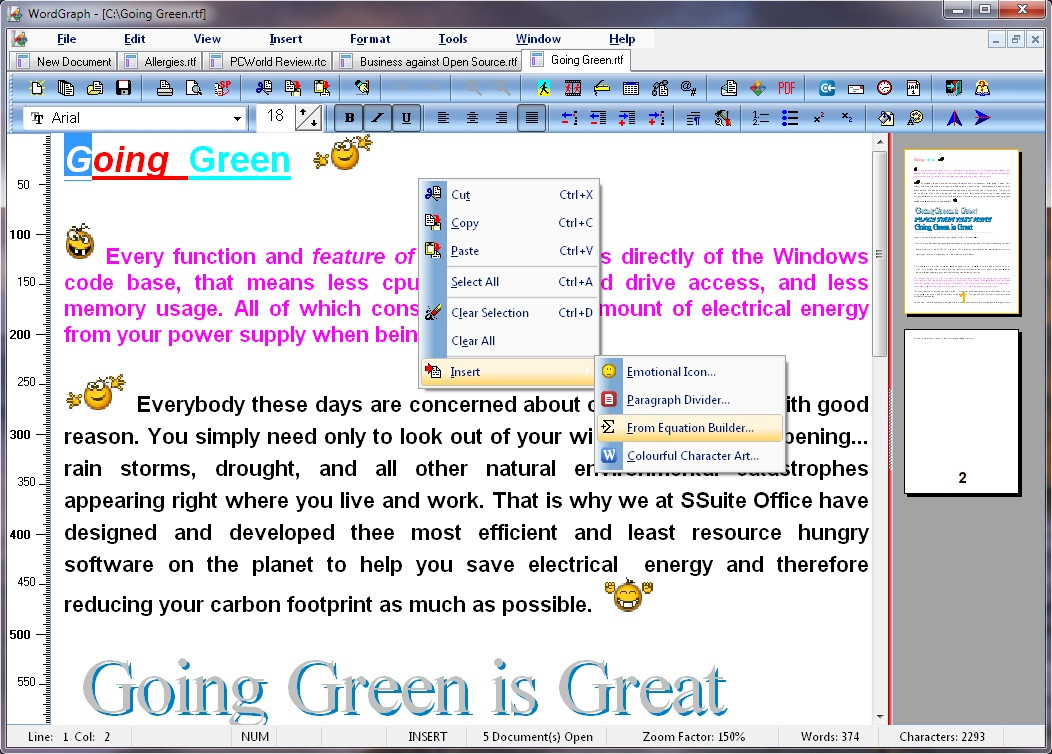Click the paint bucket fill colour icon
The width and height of the screenshot is (1052, 754).
[886, 118]
